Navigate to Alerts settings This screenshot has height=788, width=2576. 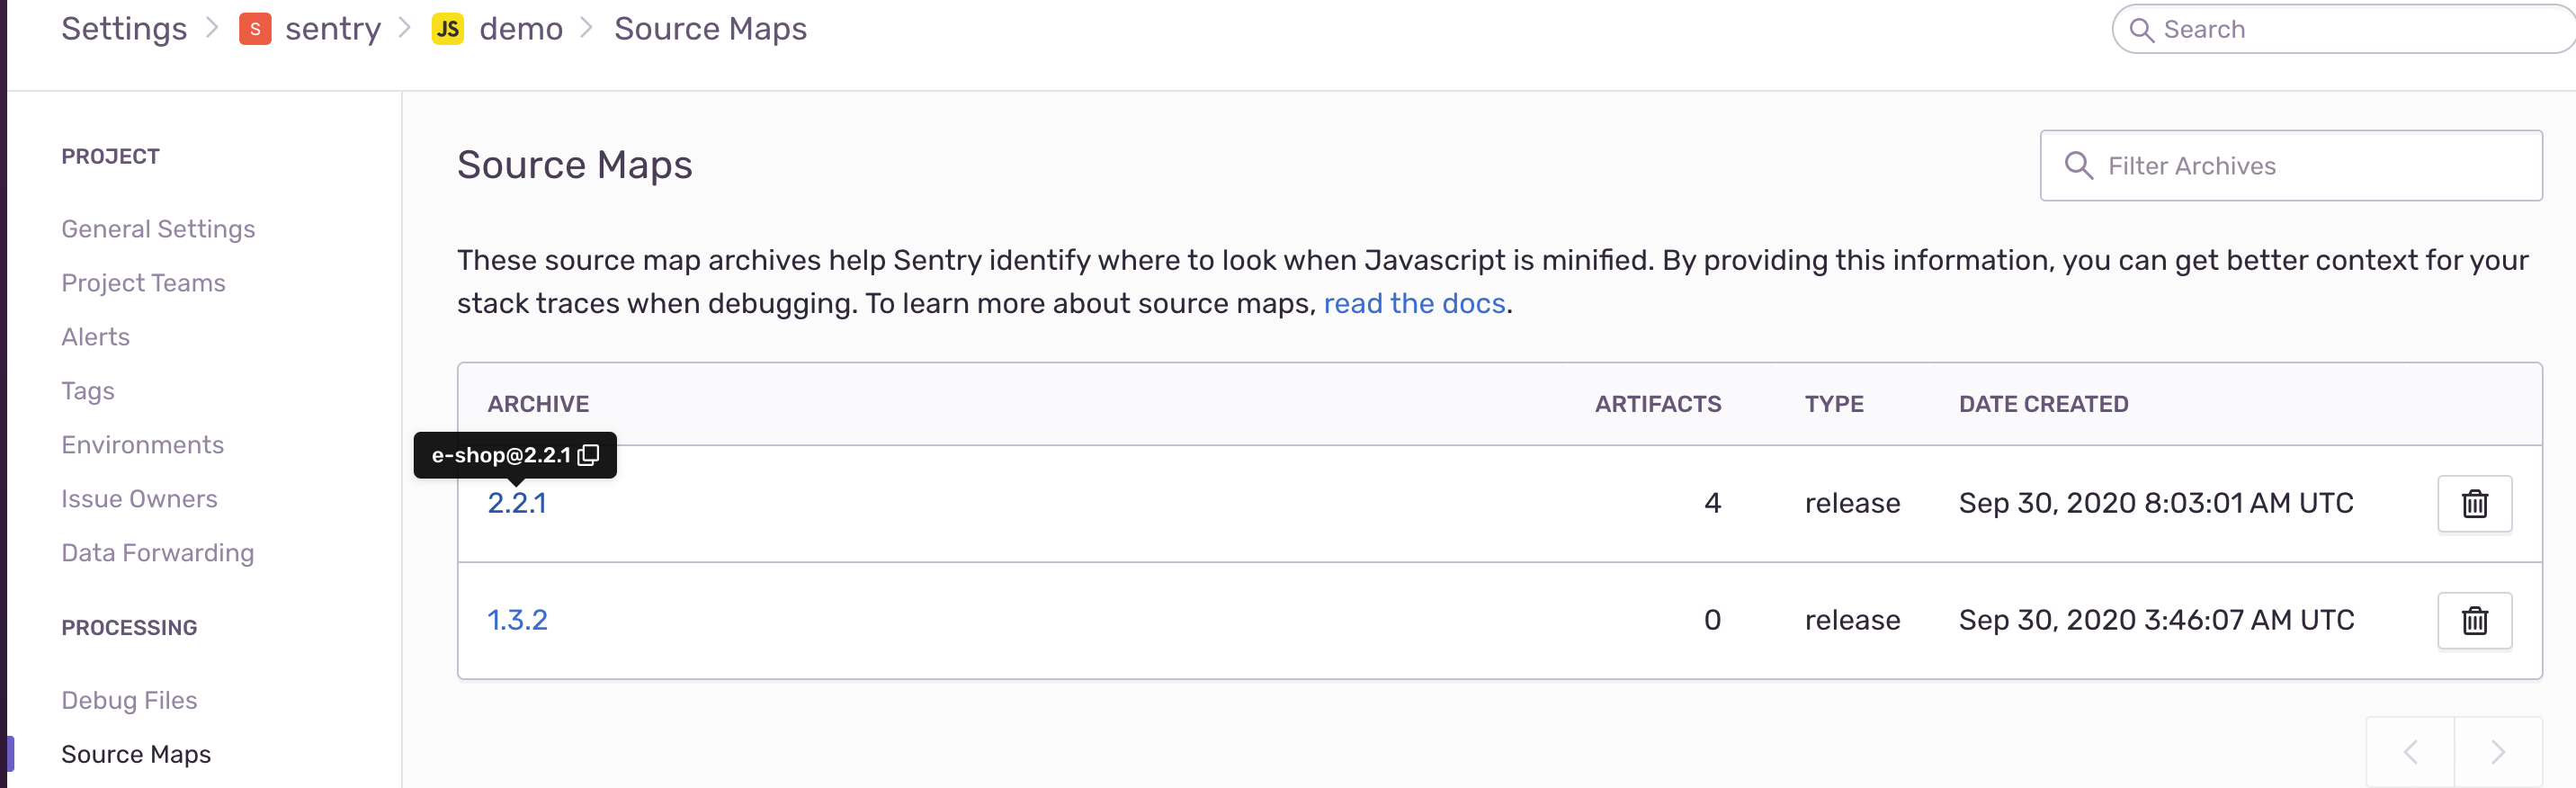[95, 337]
